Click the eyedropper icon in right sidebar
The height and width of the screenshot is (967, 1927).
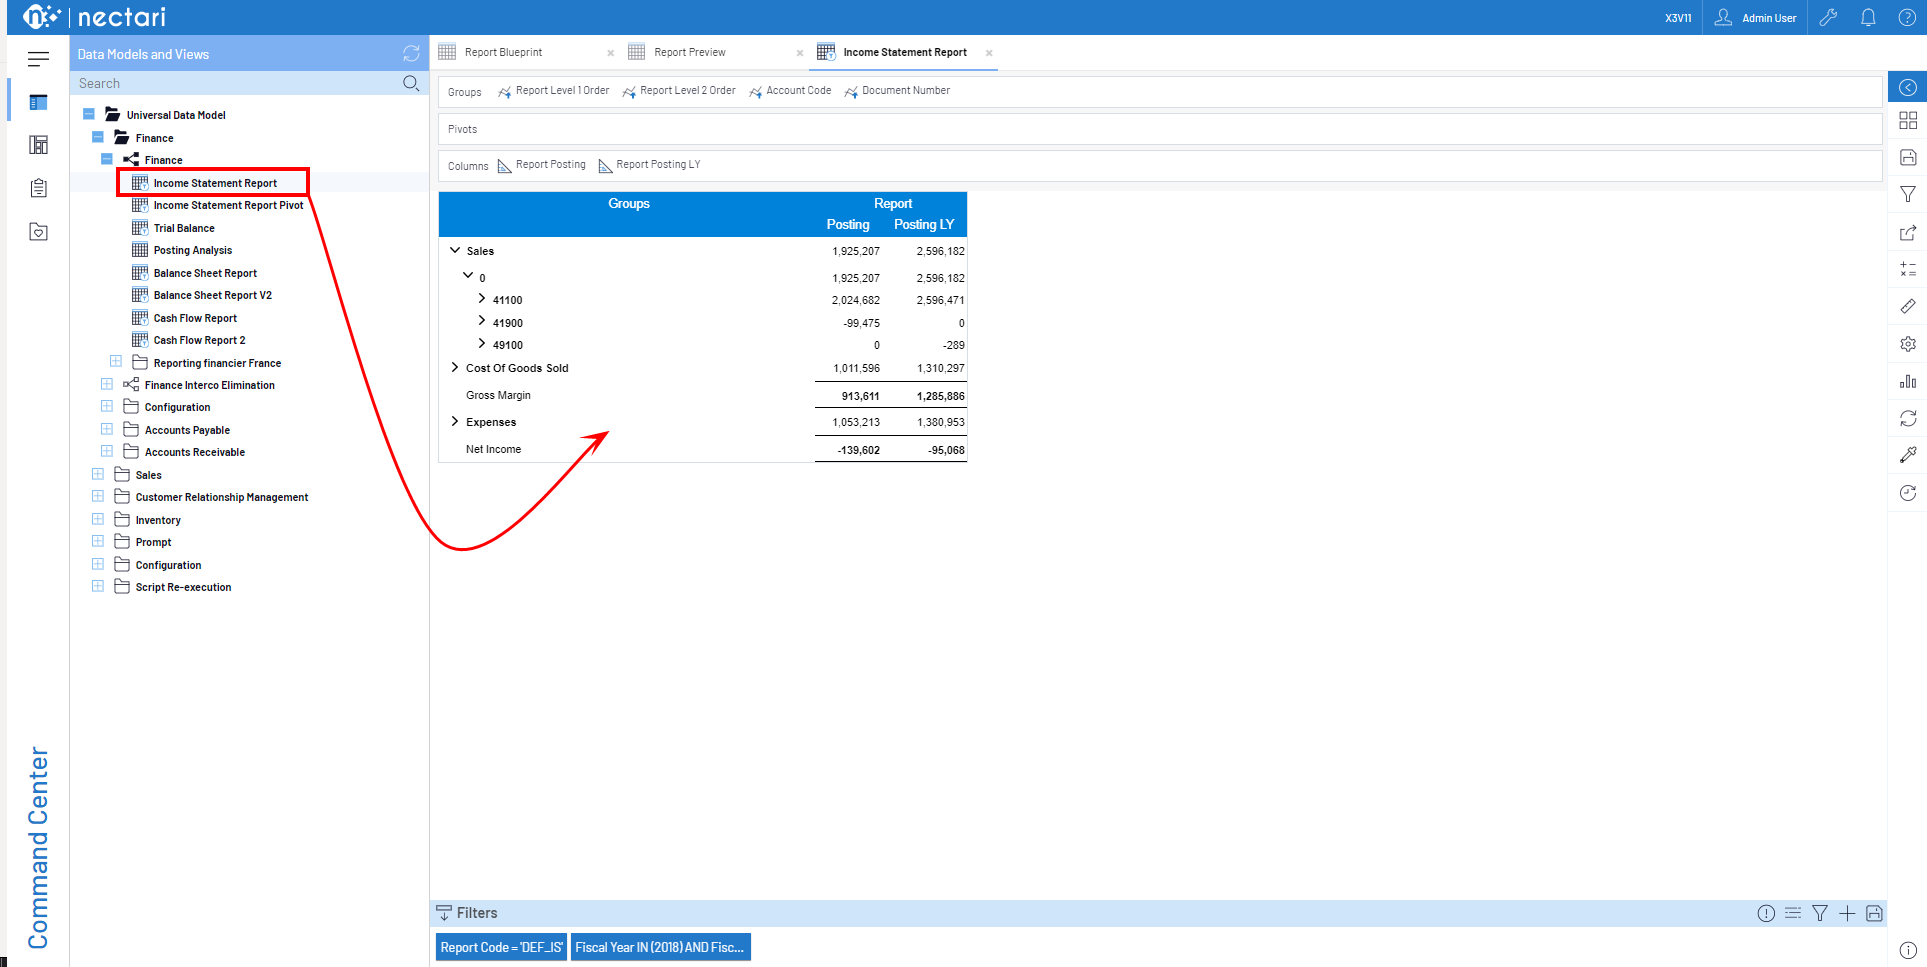click(x=1907, y=455)
